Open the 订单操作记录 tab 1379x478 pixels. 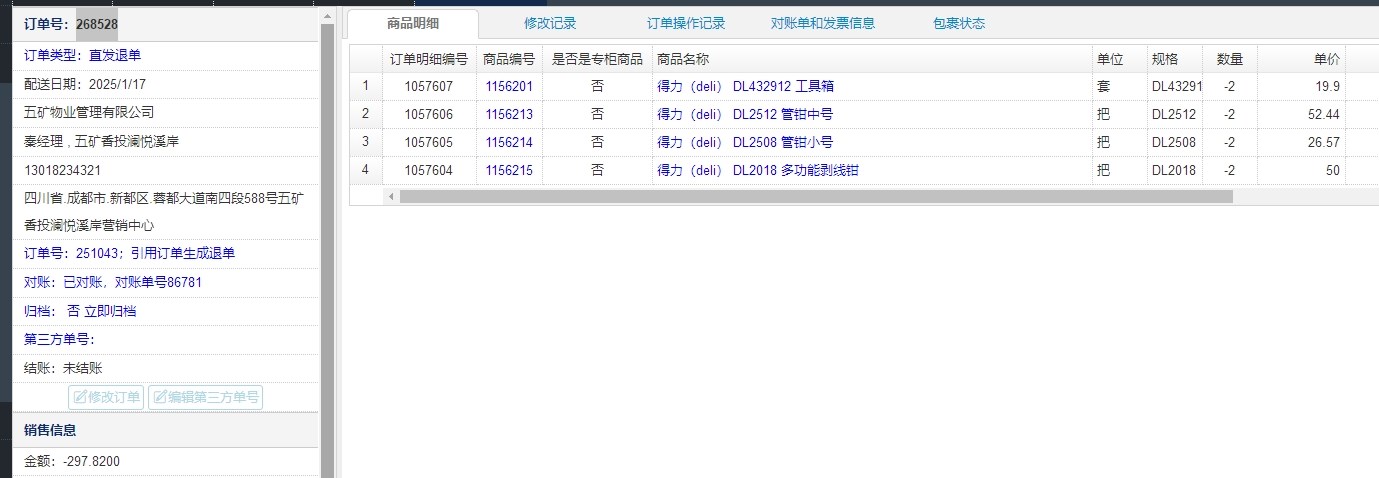686,24
